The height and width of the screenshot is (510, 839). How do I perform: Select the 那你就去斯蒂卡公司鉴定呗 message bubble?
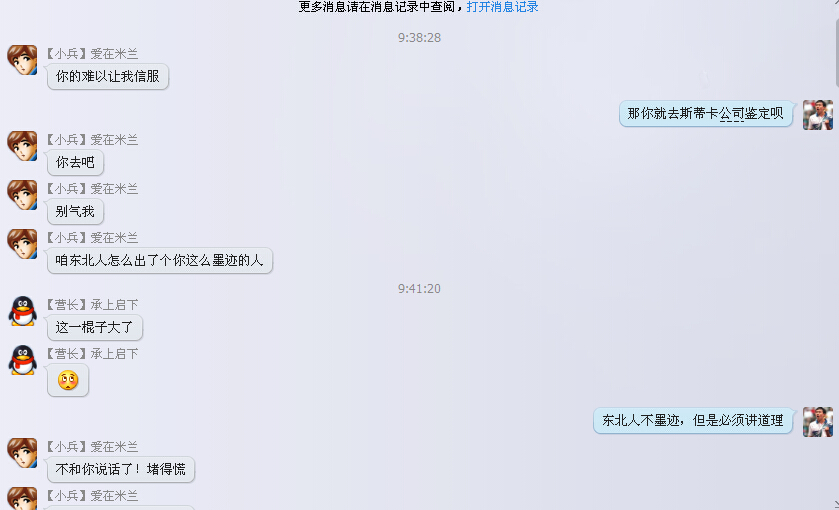(705, 113)
